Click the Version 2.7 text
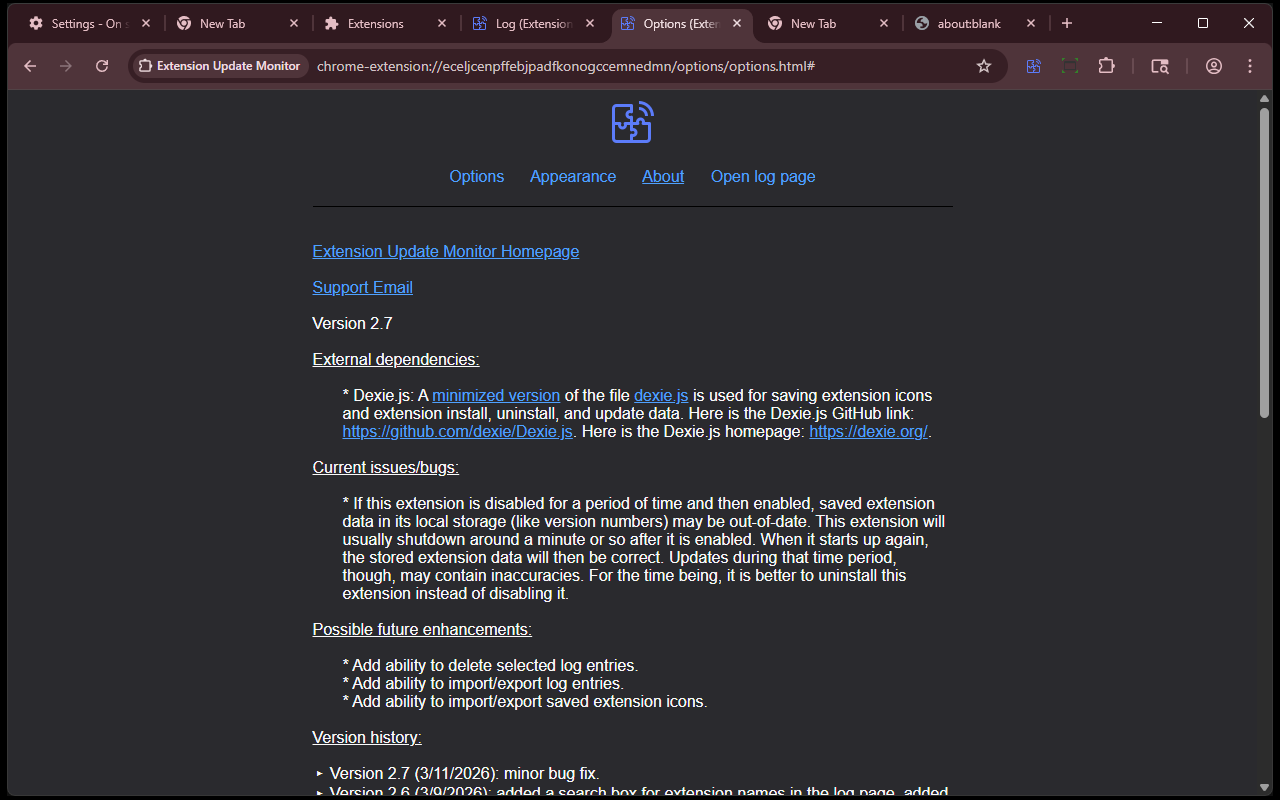The image size is (1280, 800). pyautogui.click(x=352, y=323)
